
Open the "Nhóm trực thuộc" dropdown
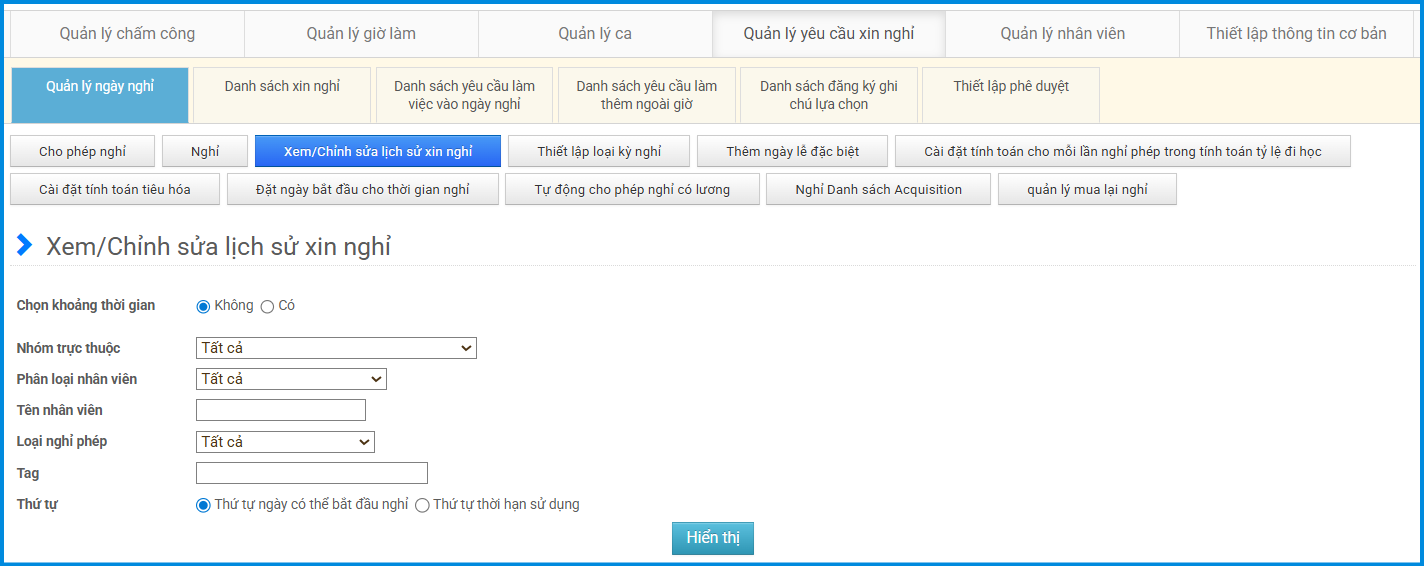[336, 348]
